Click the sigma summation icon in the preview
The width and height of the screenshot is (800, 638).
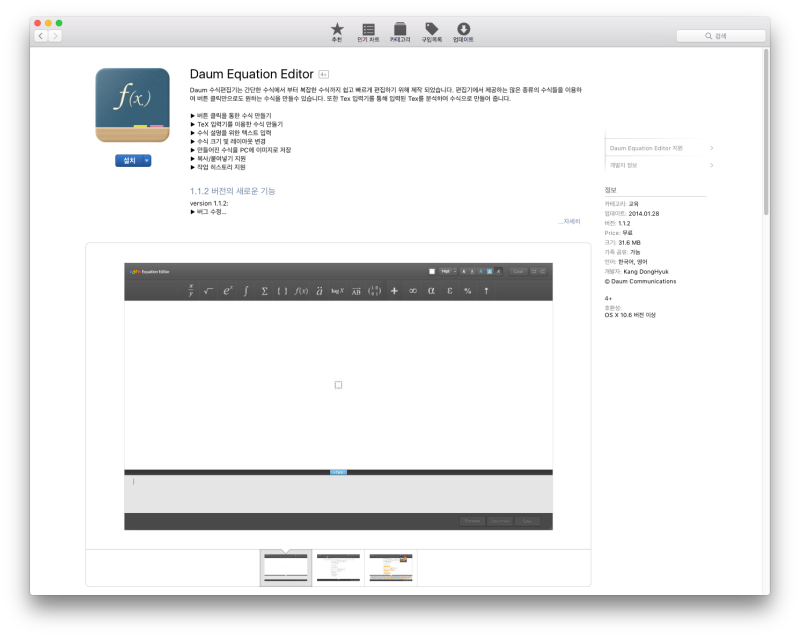click(x=264, y=291)
